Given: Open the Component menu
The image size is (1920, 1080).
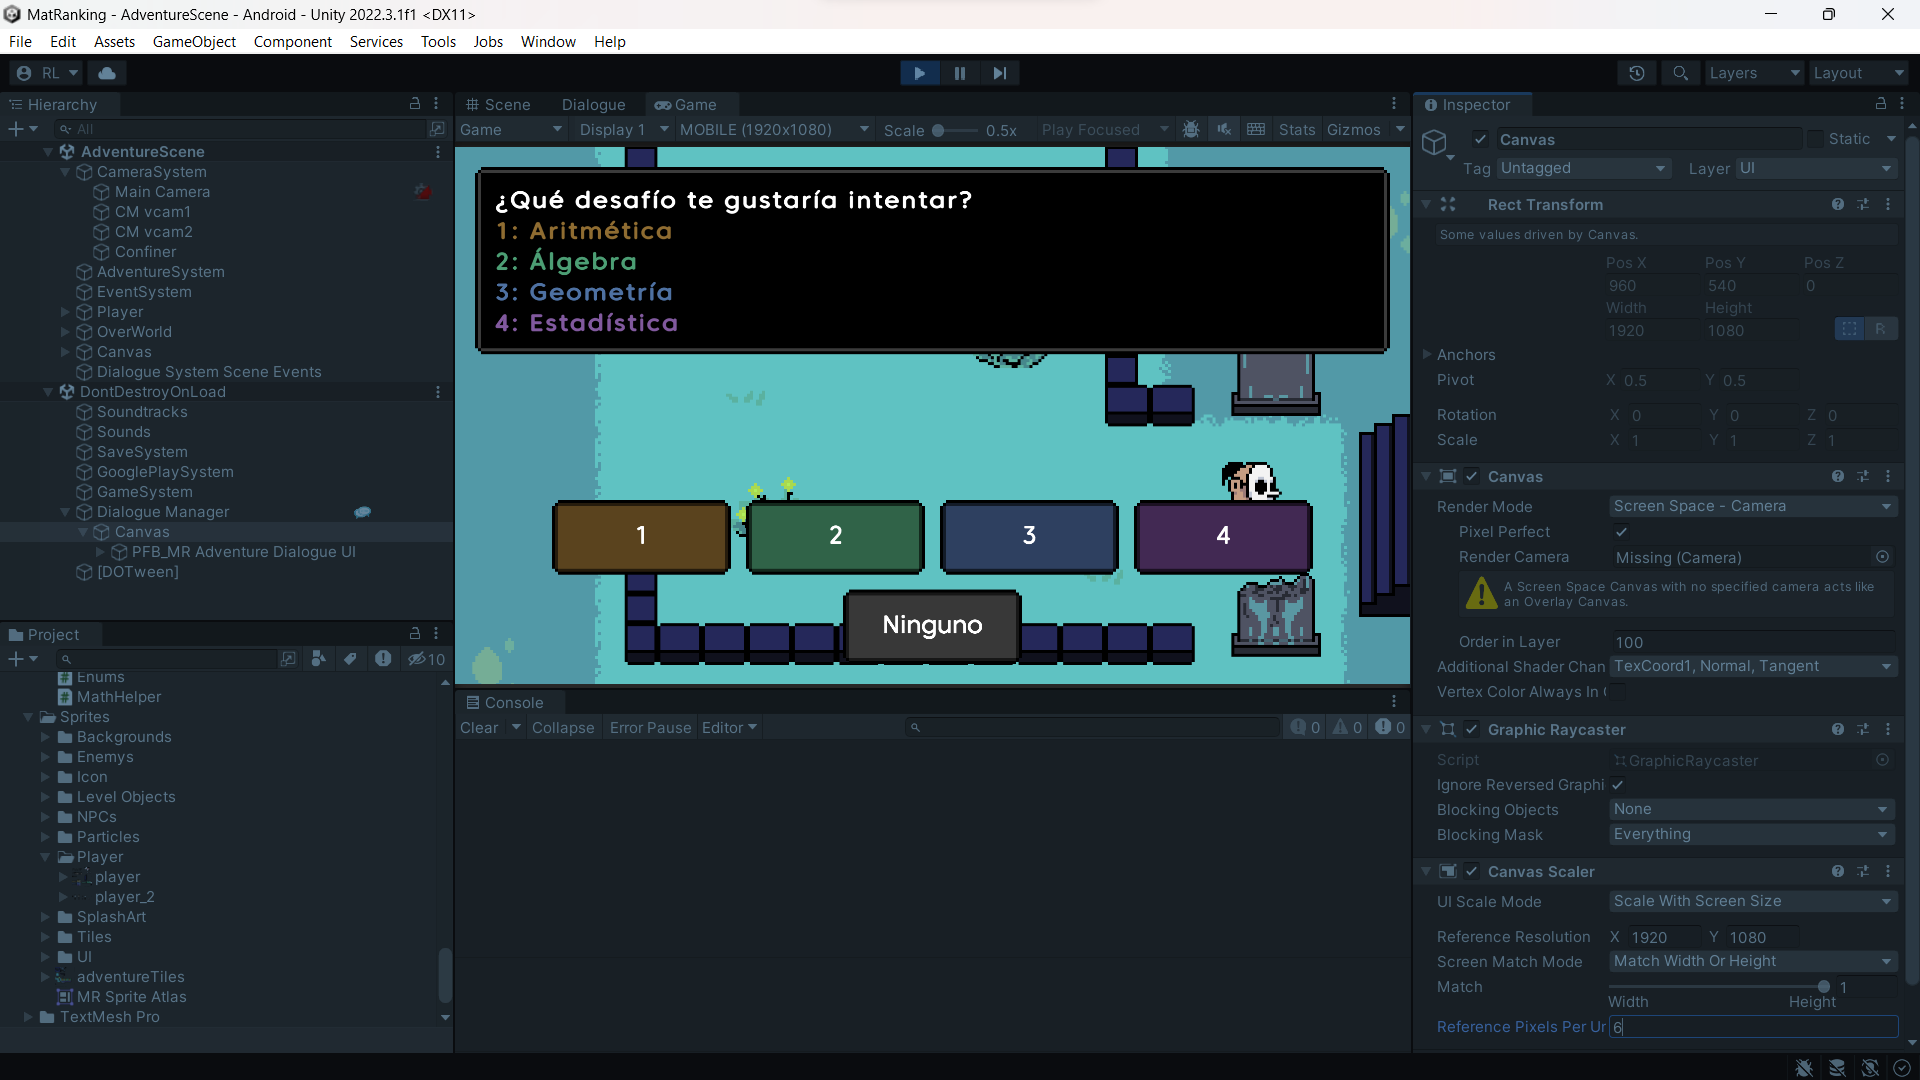Looking at the screenshot, I should (x=292, y=42).
